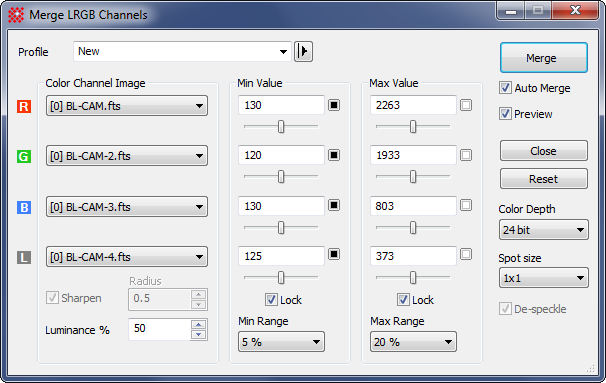
Task: Click the blue B channel icon
Action: [x=24, y=207]
